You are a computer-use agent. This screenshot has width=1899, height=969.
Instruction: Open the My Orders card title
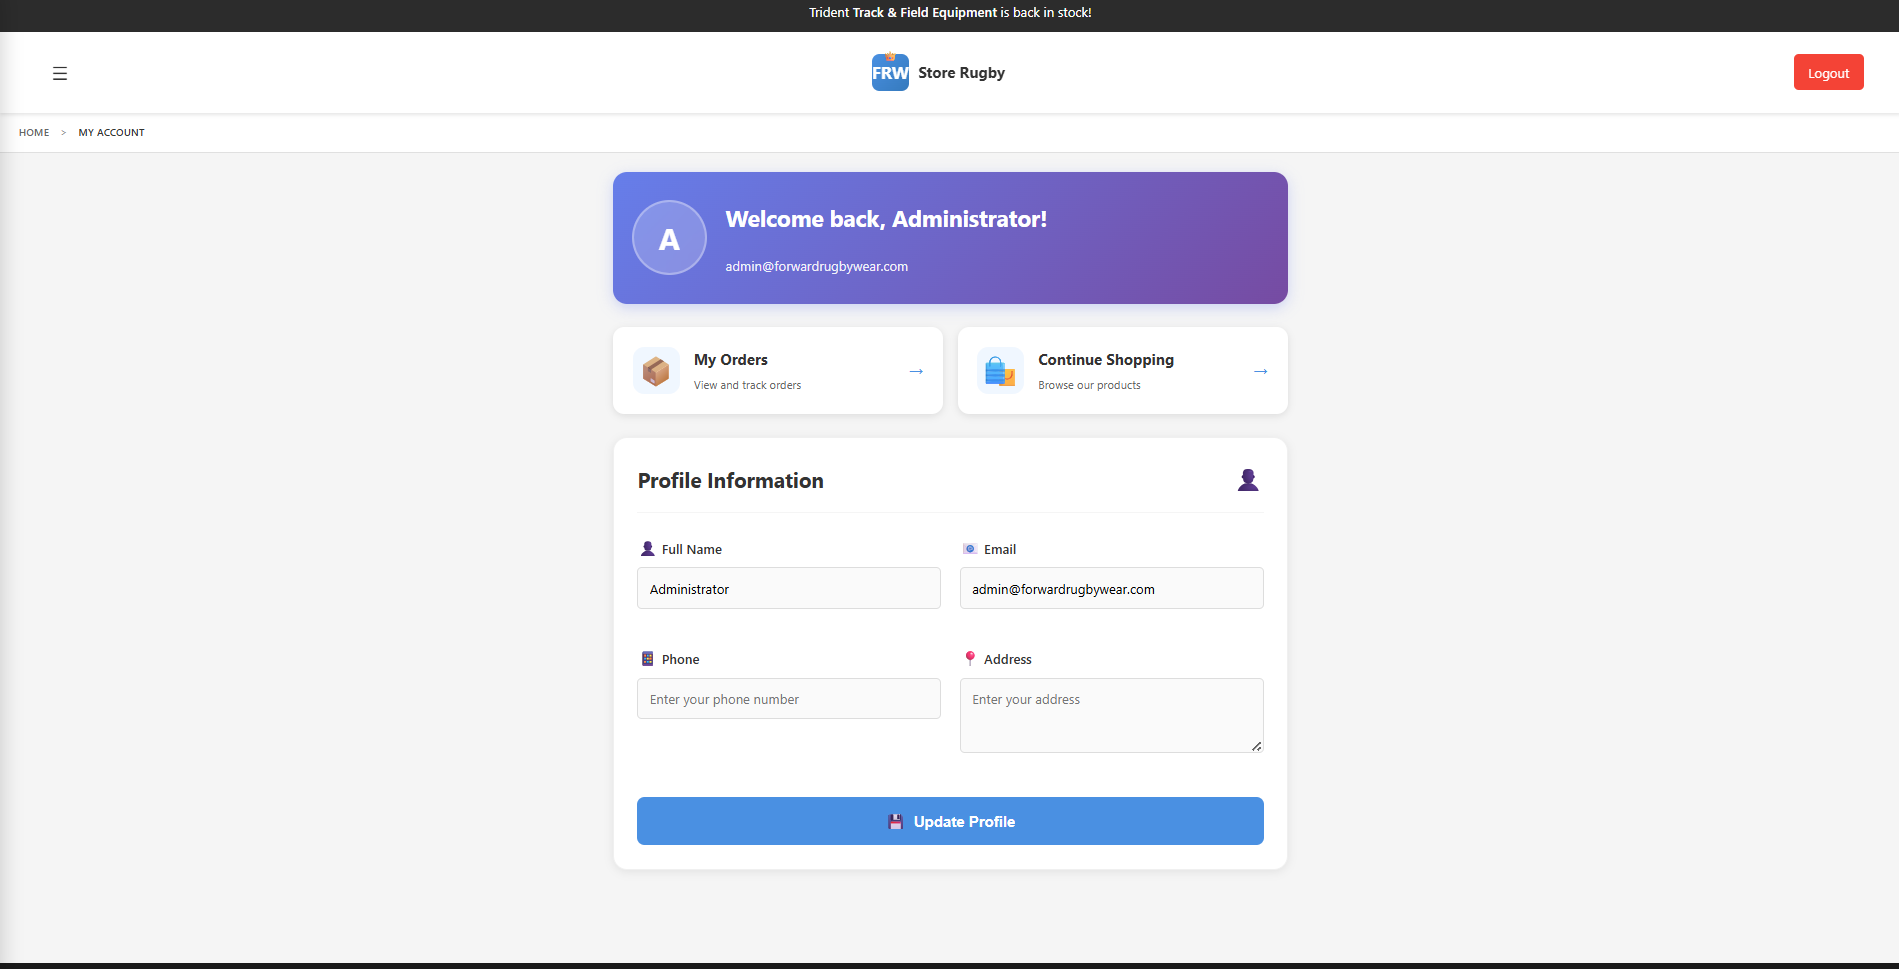coord(731,360)
